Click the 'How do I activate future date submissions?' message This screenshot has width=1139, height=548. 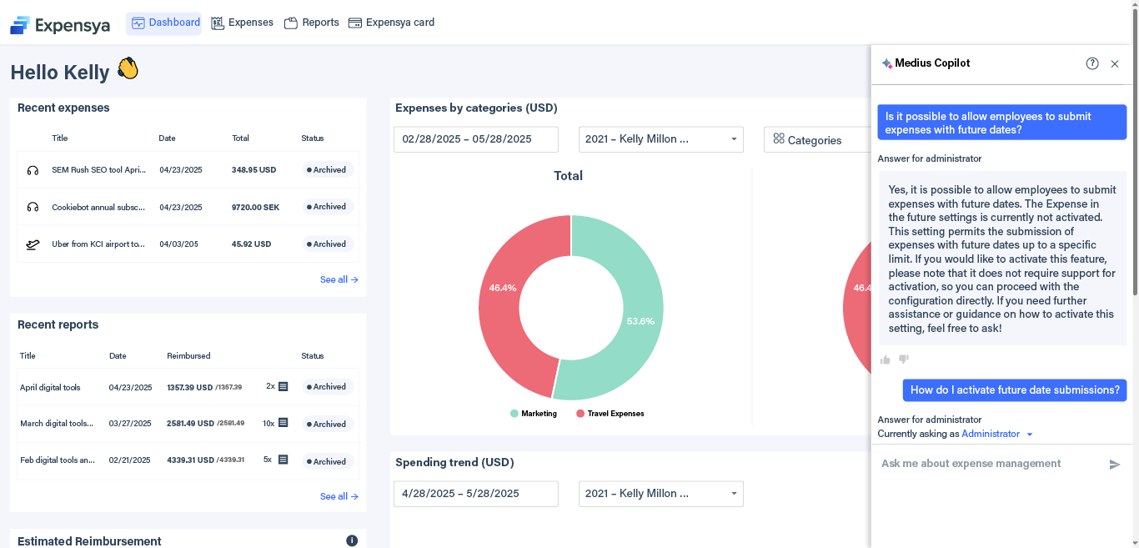[1015, 390]
